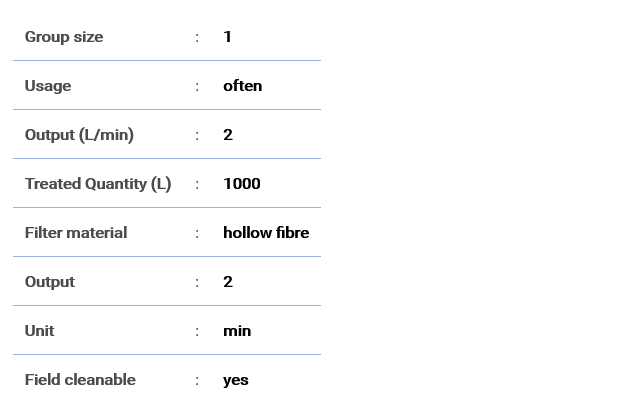Click the colon in the Field cleanable row
Screen dimensions: 628x415
197,380
